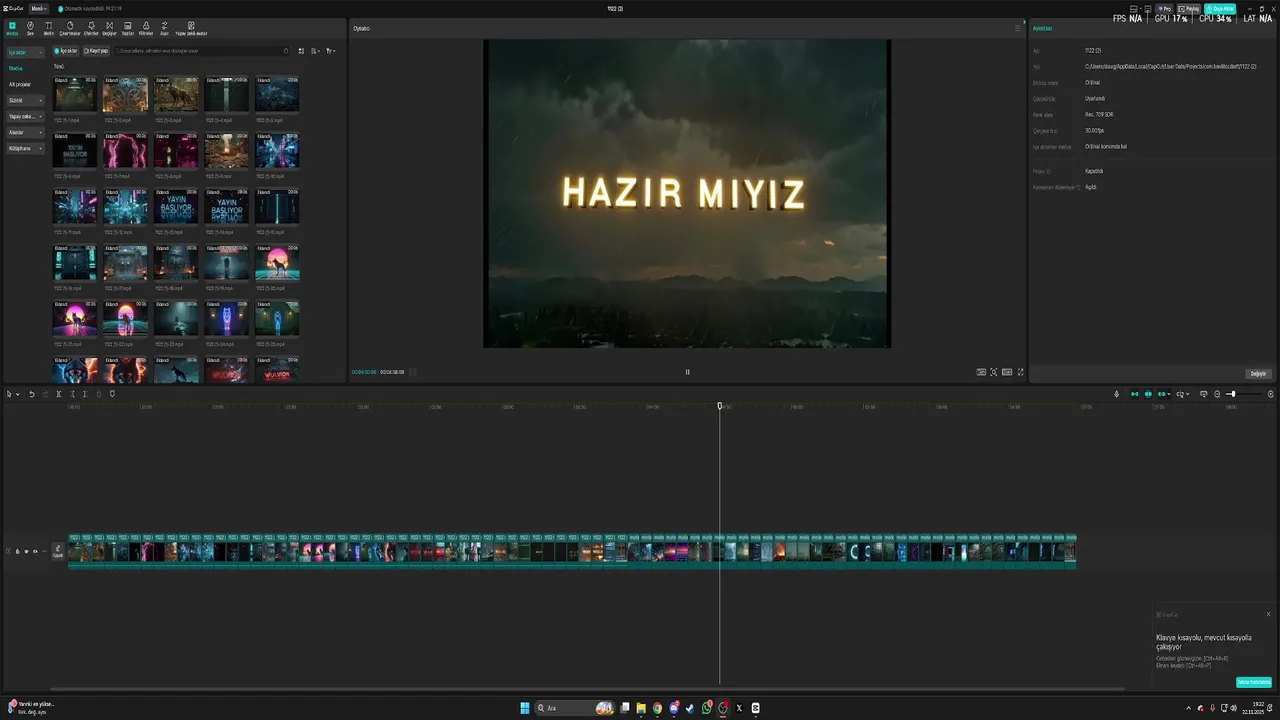The image size is (1280, 720).
Task: Open the Medya tab in the top toolbar
Action: pos(12,28)
